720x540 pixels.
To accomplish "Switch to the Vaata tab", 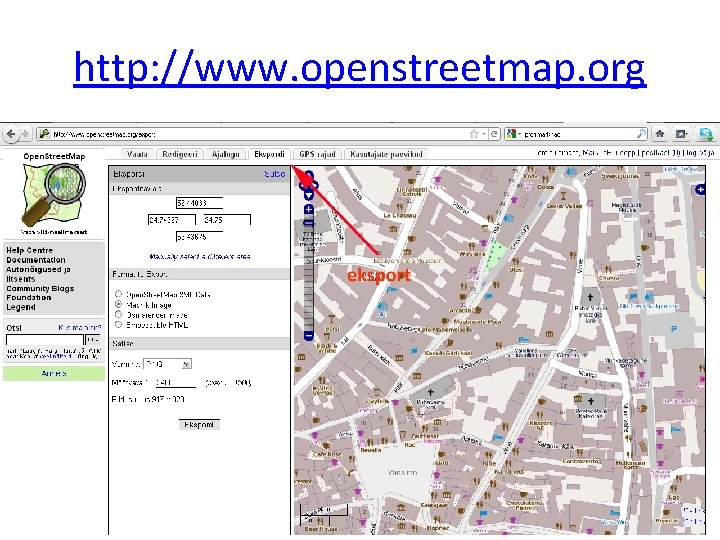I will 137,154.
